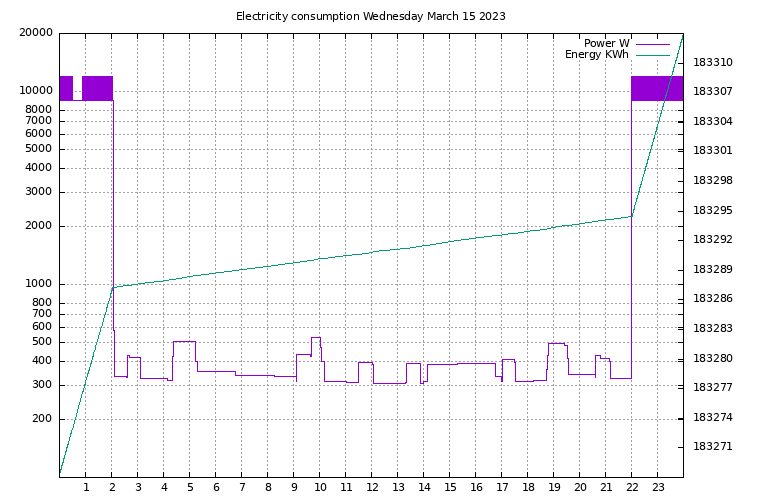Click hour label 11 on the x-axis
The width and height of the screenshot is (768, 500).
[x=346, y=487]
